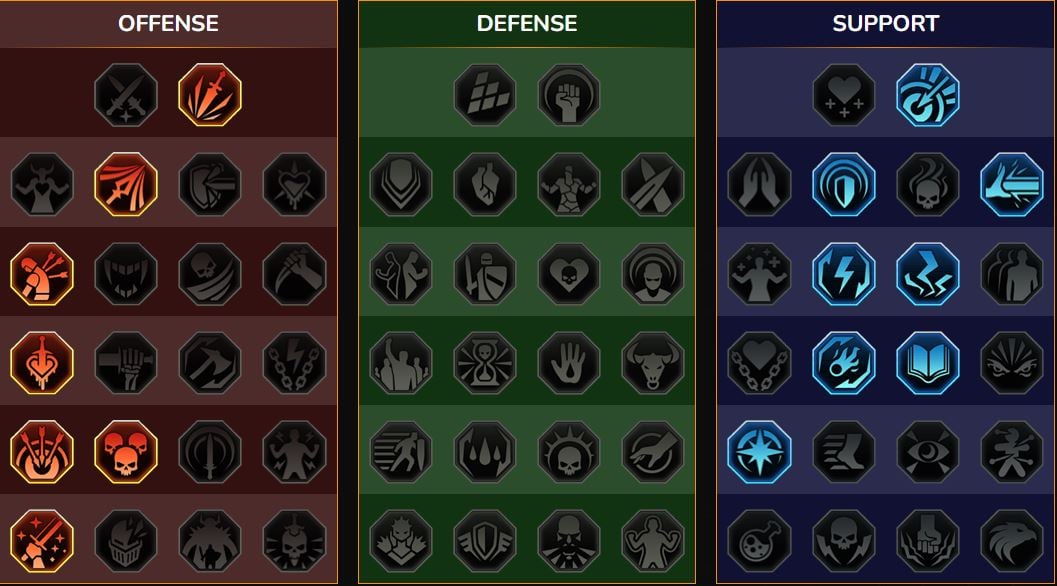
Task: Open the OFFENSE mastery tree header
Action: pos(169,24)
